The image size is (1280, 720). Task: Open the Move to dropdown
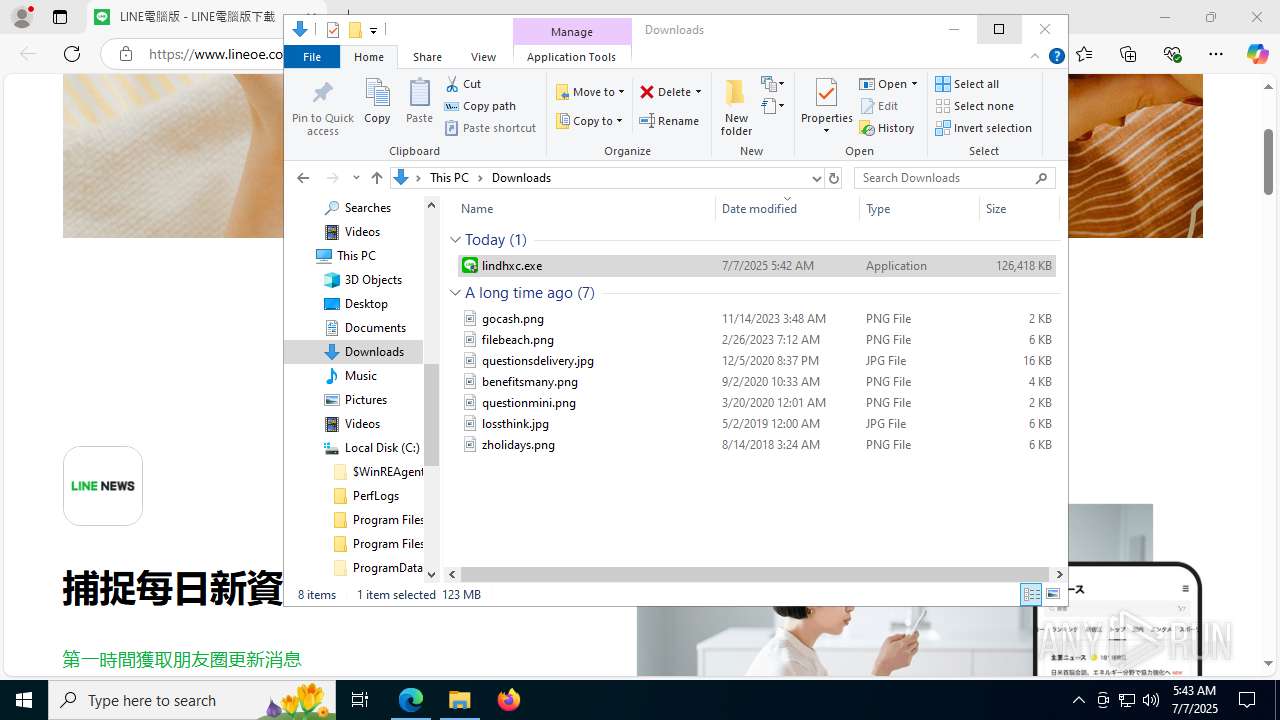click(x=590, y=92)
